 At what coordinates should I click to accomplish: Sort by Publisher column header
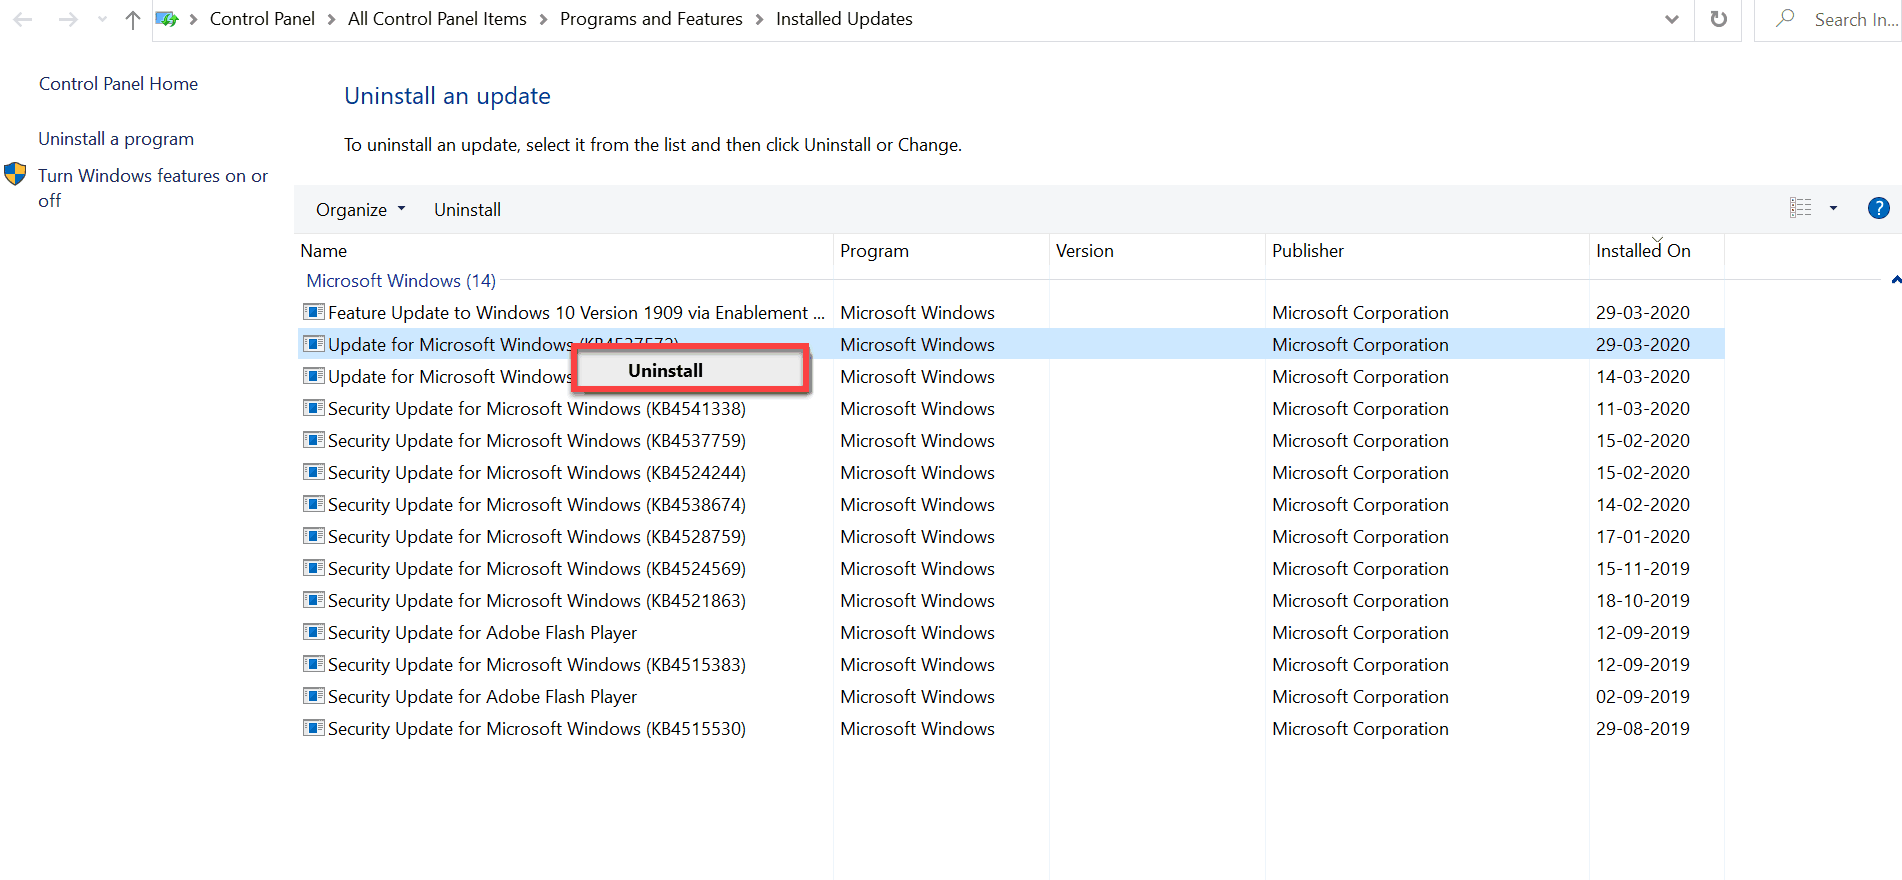tap(1427, 251)
